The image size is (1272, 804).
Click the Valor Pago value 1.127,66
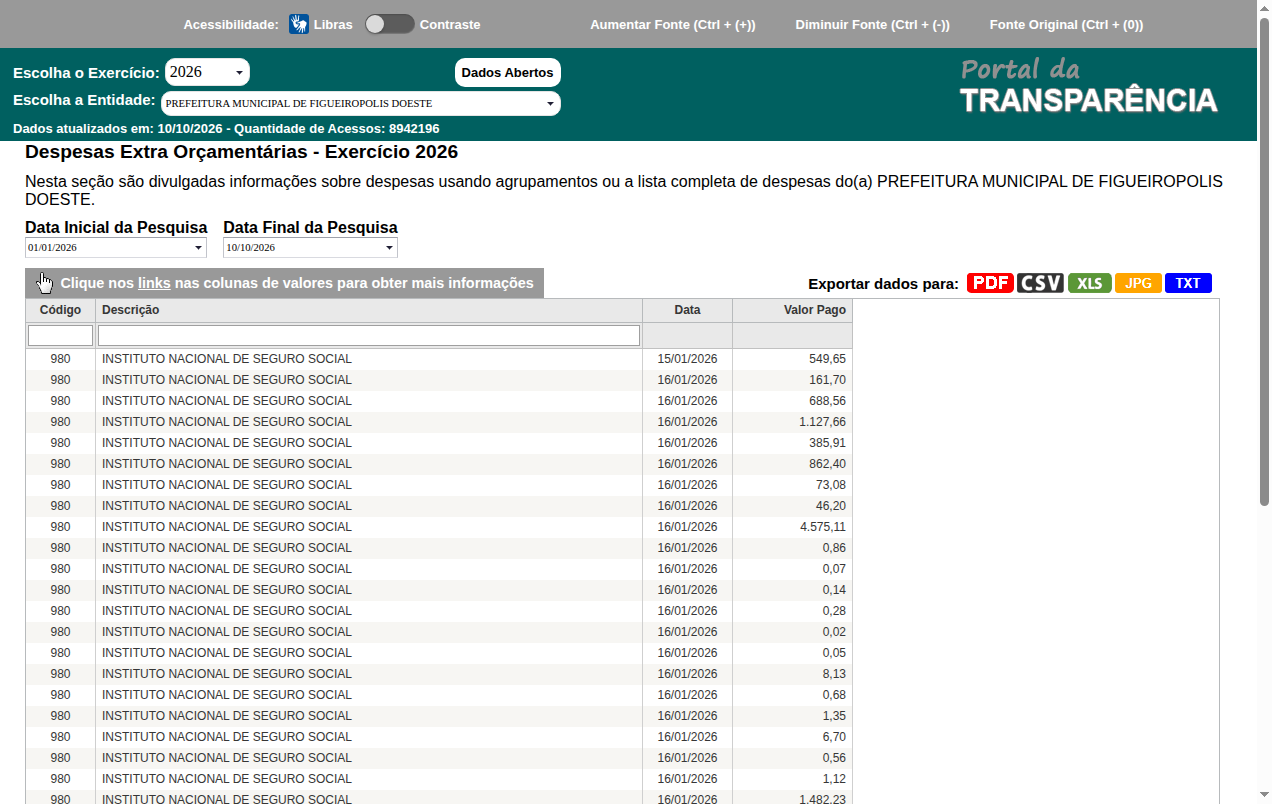click(822, 422)
